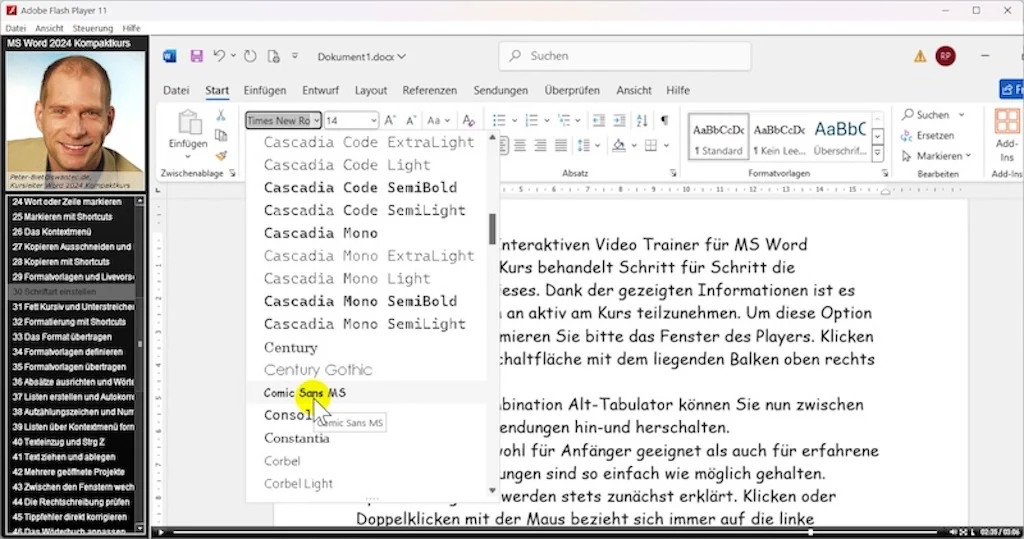Click the Undo arrow icon
Image resolution: width=1024 pixels, height=539 pixels.
pos(219,56)
